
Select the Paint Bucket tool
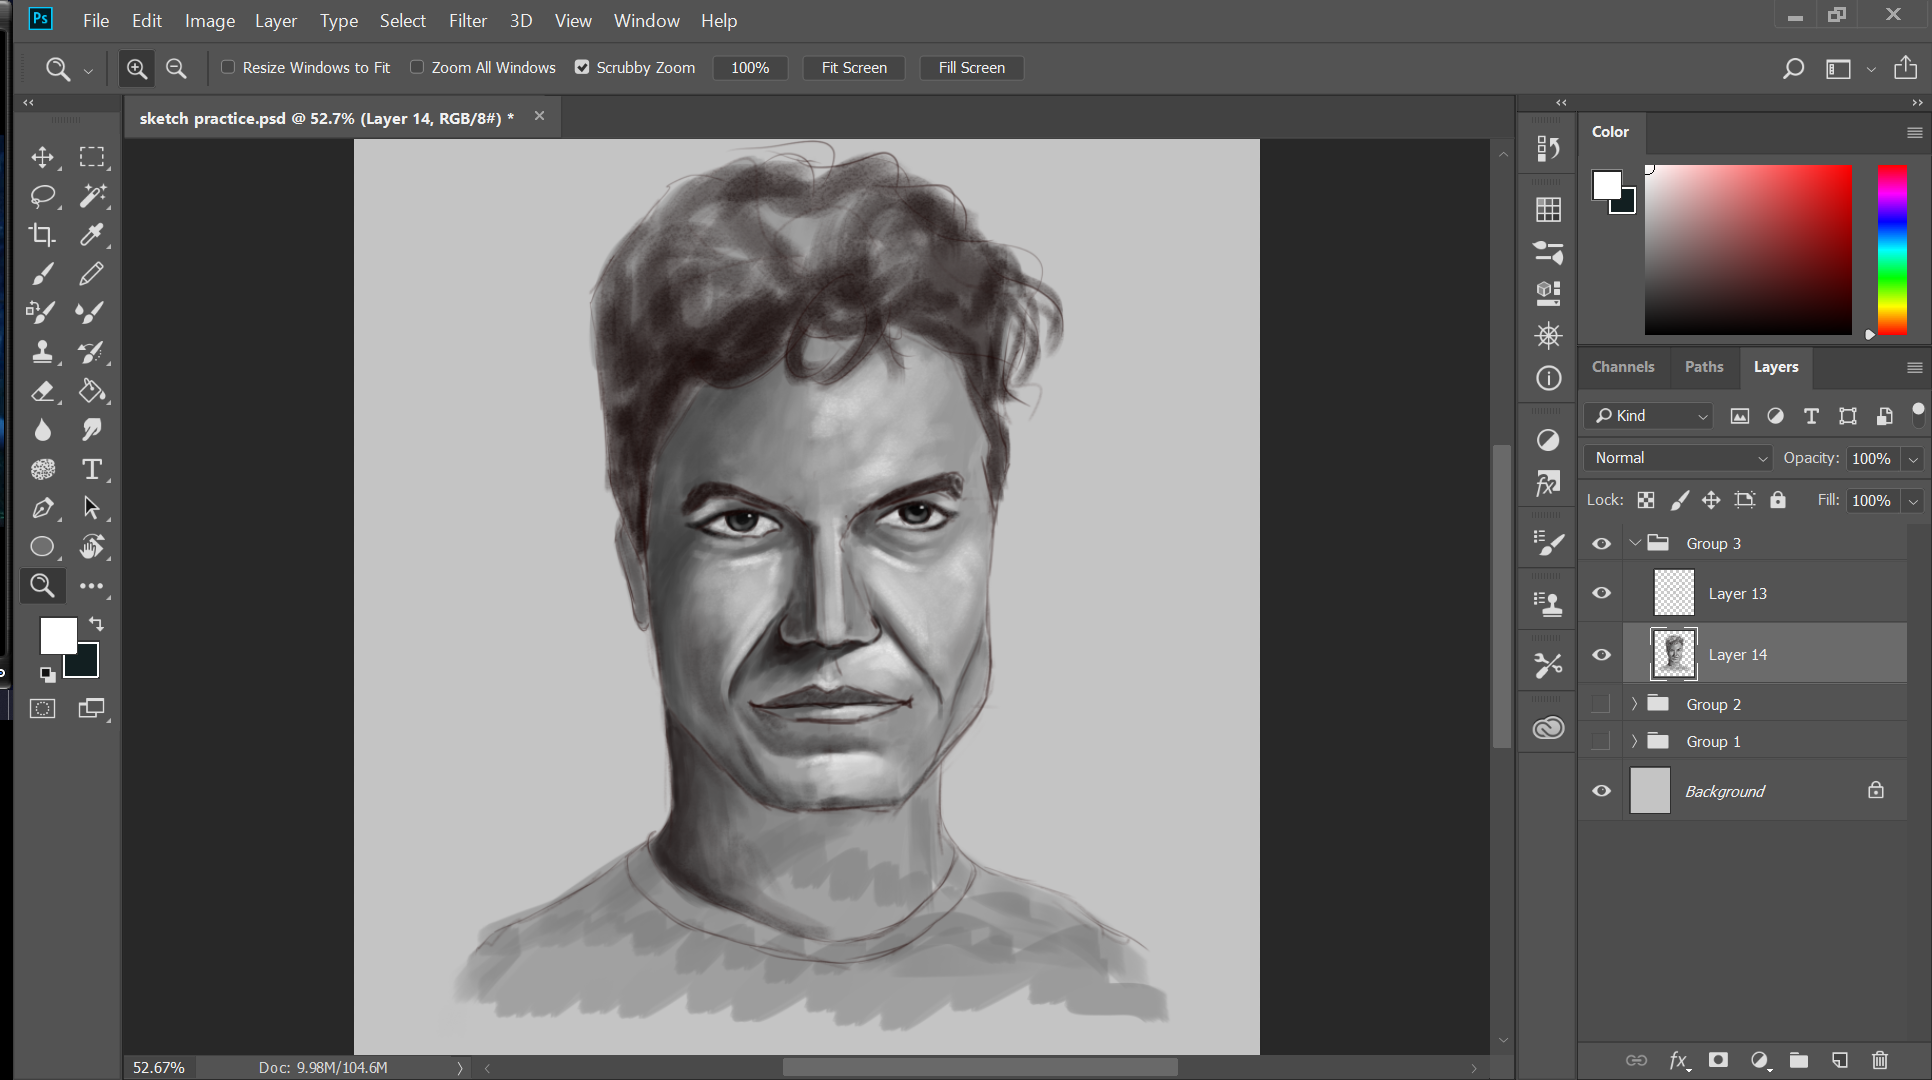click(x=91, y=391)
